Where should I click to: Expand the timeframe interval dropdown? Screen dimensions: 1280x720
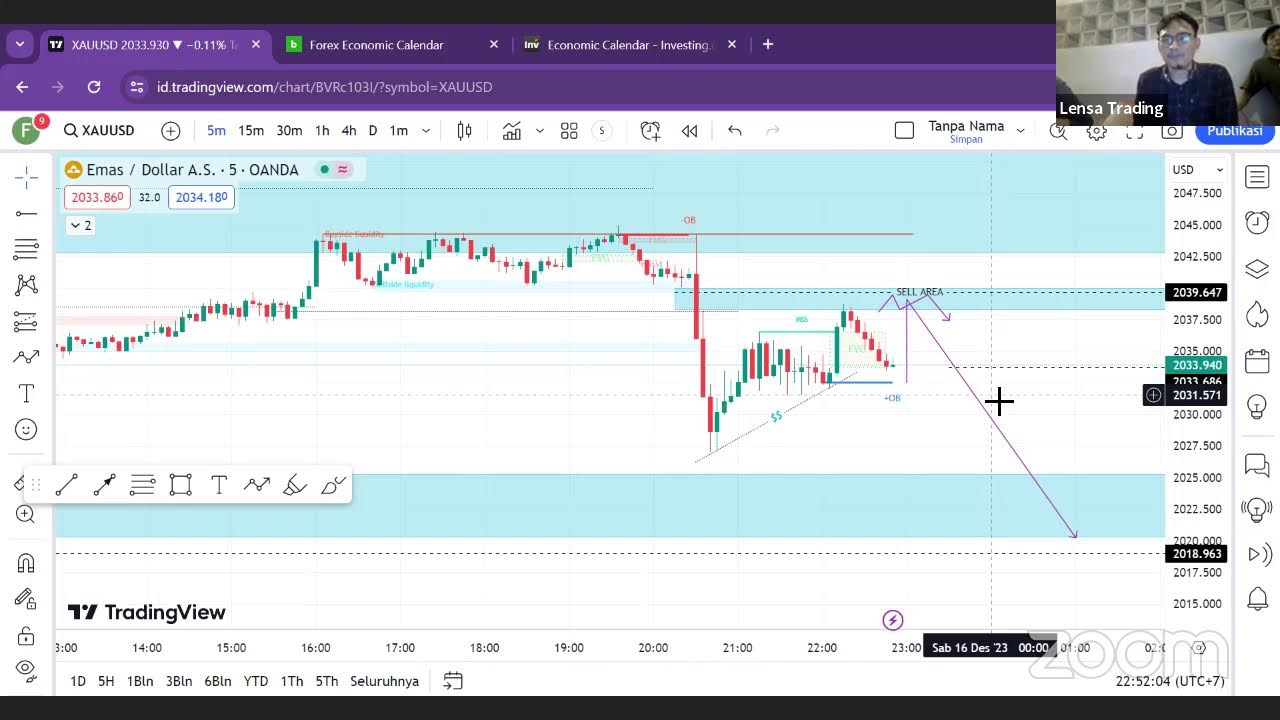click(x=426, y=130)
